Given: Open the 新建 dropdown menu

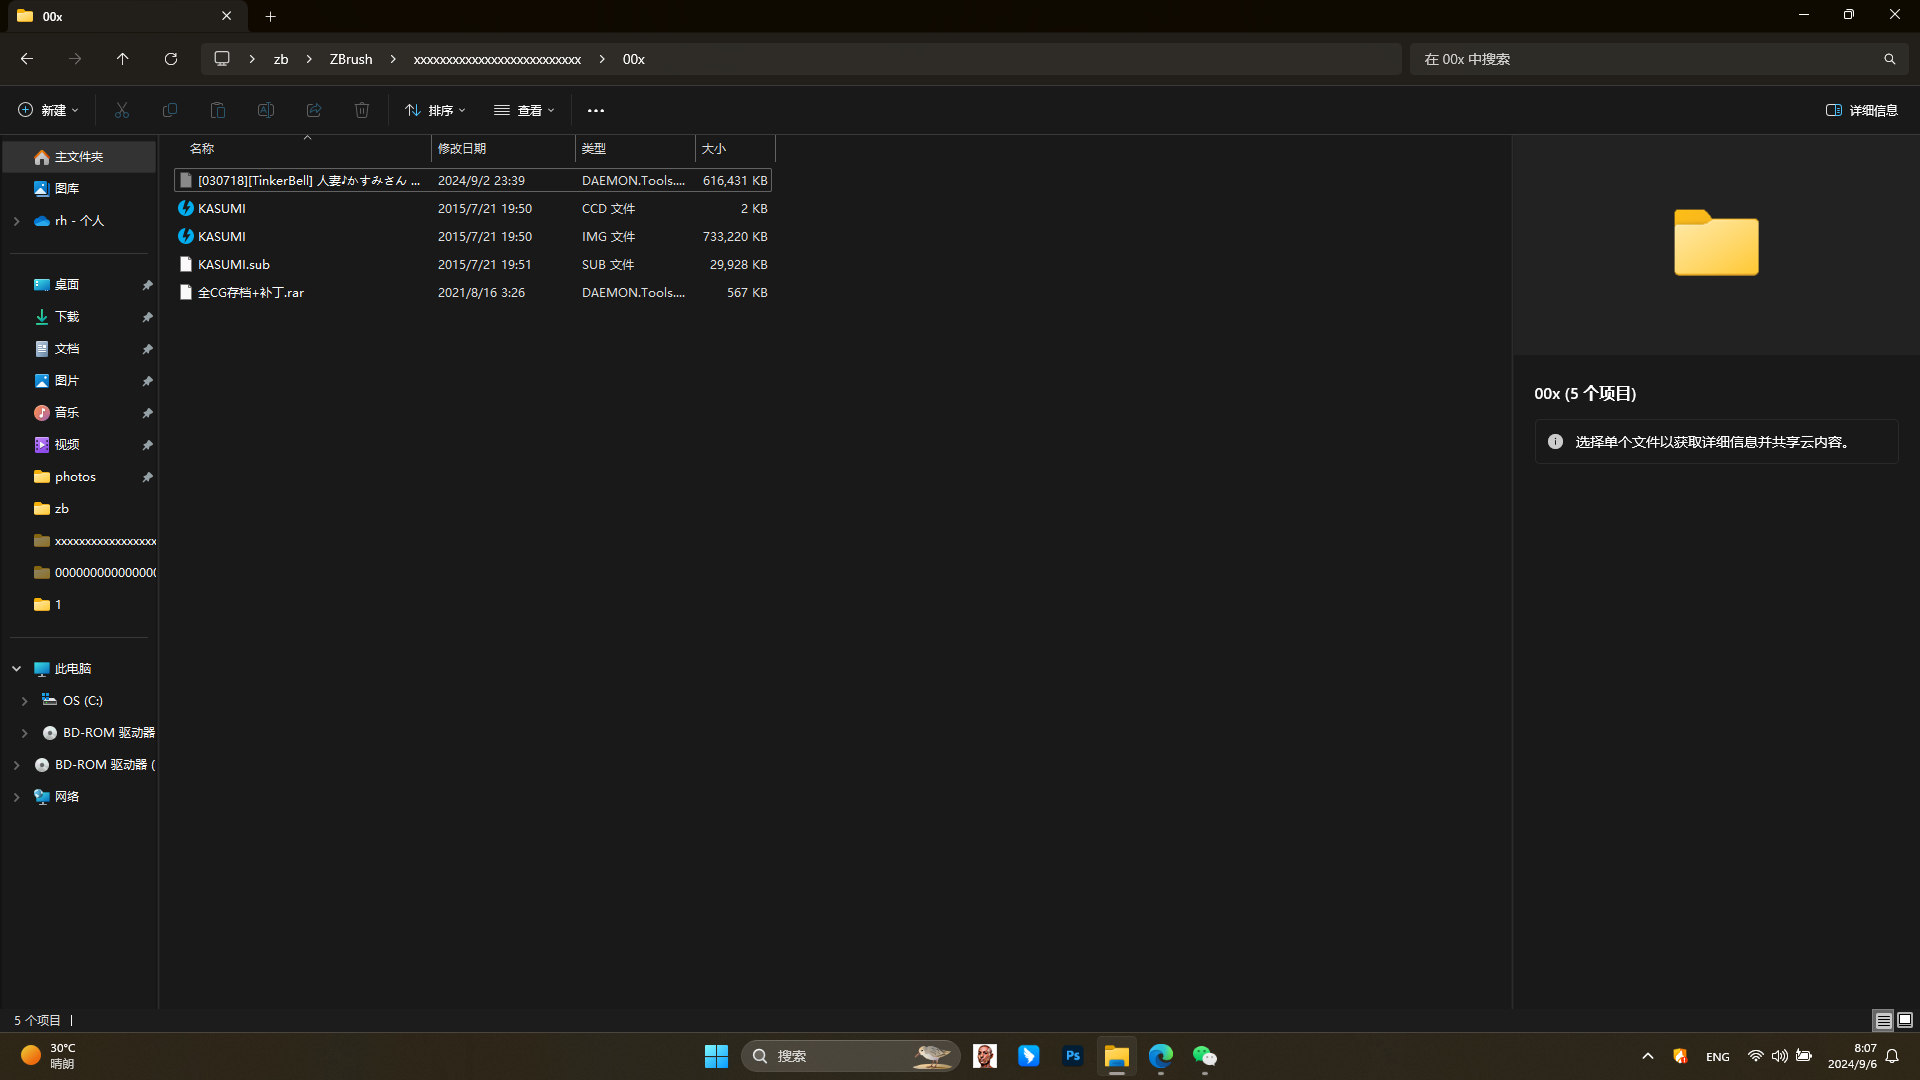Looking at the screenshot, I should (x=48, y=110).
